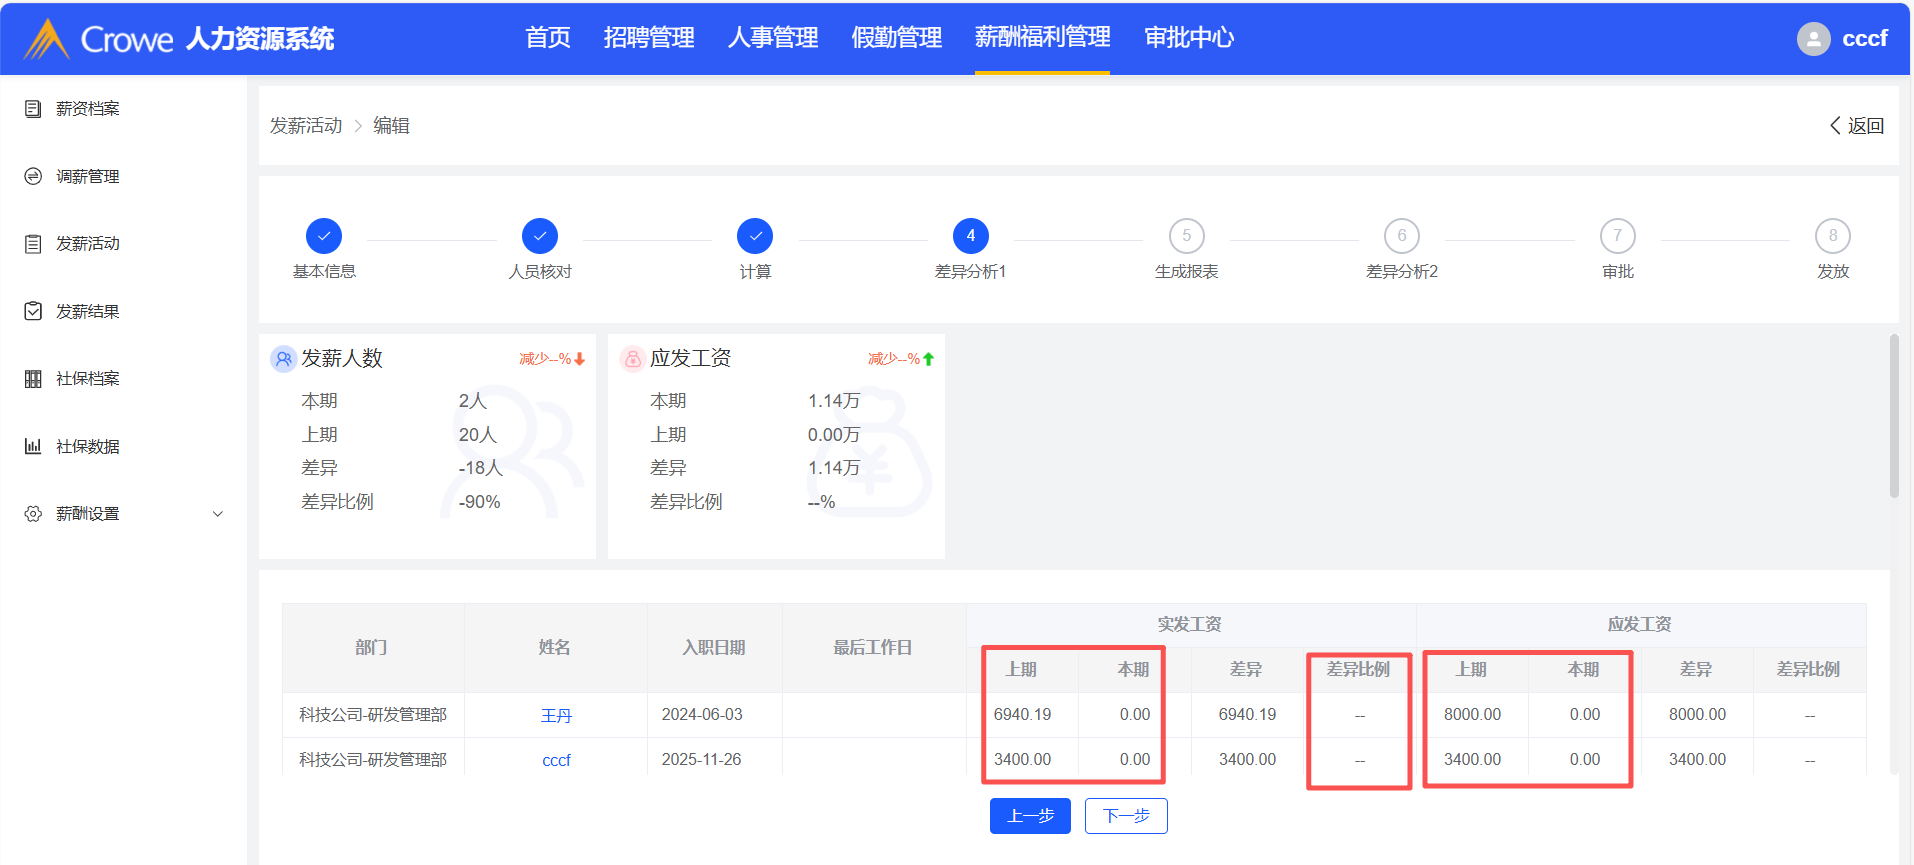
Task: Open 假勤管理 in top navigation
Action: (x=897, y=38)
